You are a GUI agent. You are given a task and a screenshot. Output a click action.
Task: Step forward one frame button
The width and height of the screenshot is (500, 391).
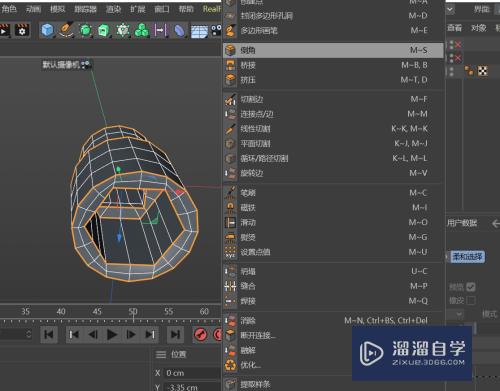pos(131,334)
